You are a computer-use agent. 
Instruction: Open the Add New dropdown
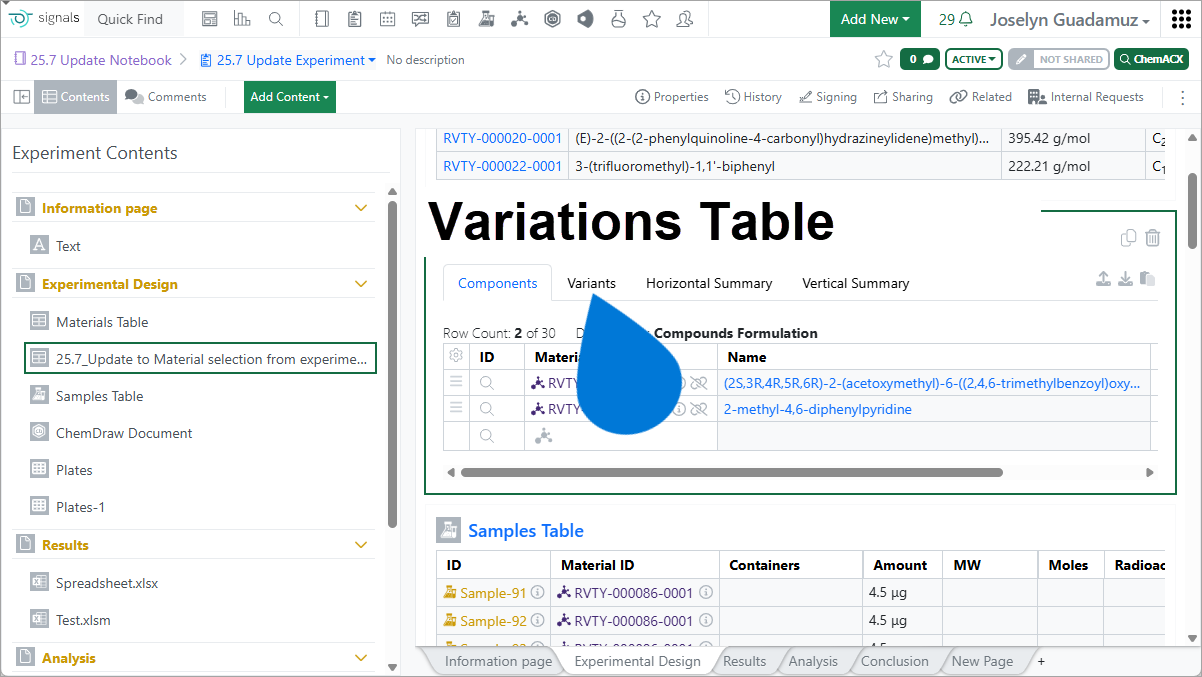[x=875, y=19]
